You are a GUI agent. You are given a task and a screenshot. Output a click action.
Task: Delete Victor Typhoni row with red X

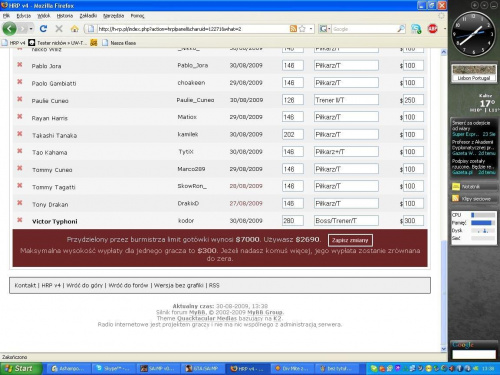[20, 220]
